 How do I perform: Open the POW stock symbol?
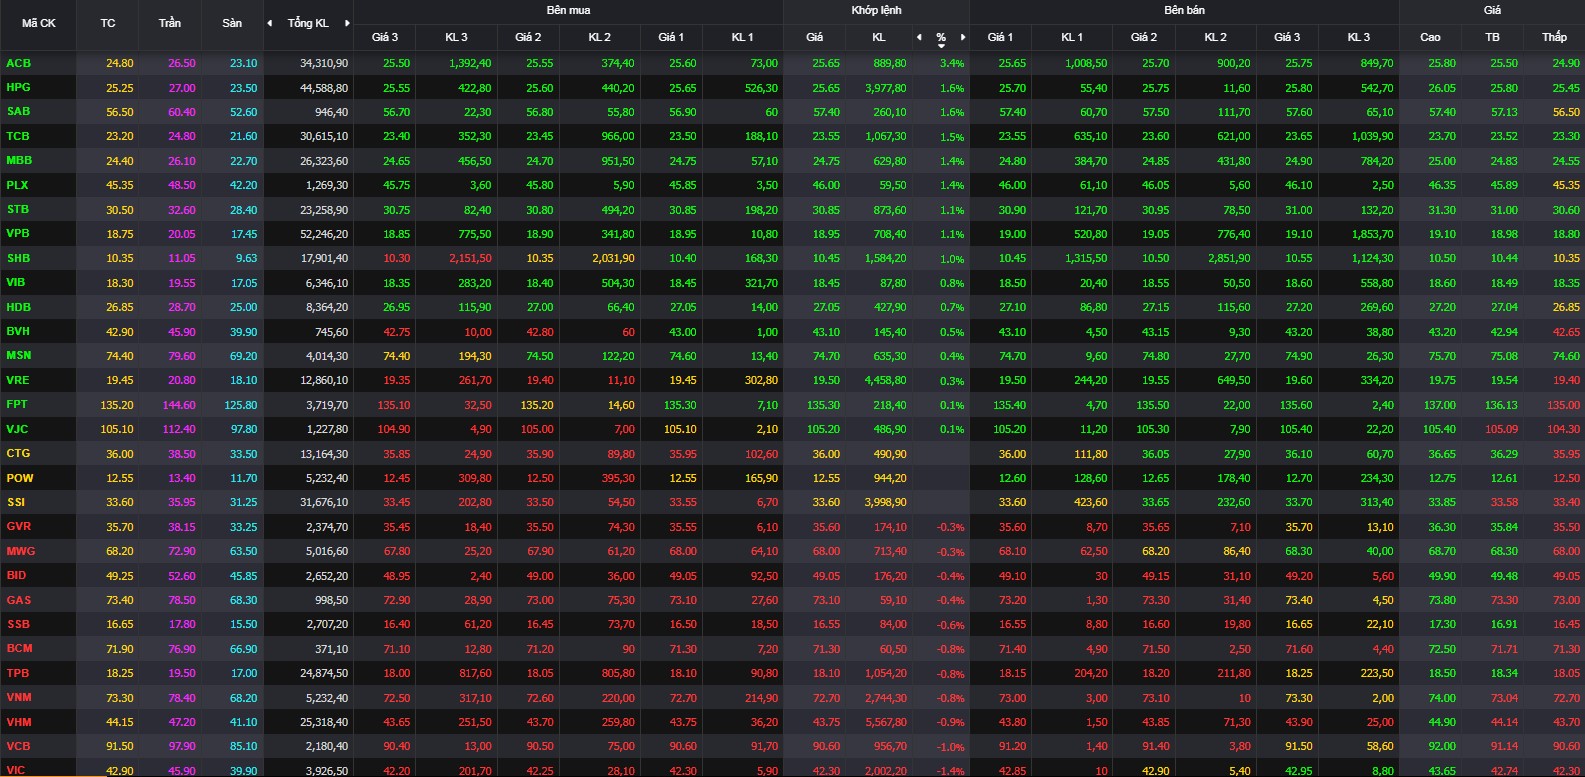(19, 478)
